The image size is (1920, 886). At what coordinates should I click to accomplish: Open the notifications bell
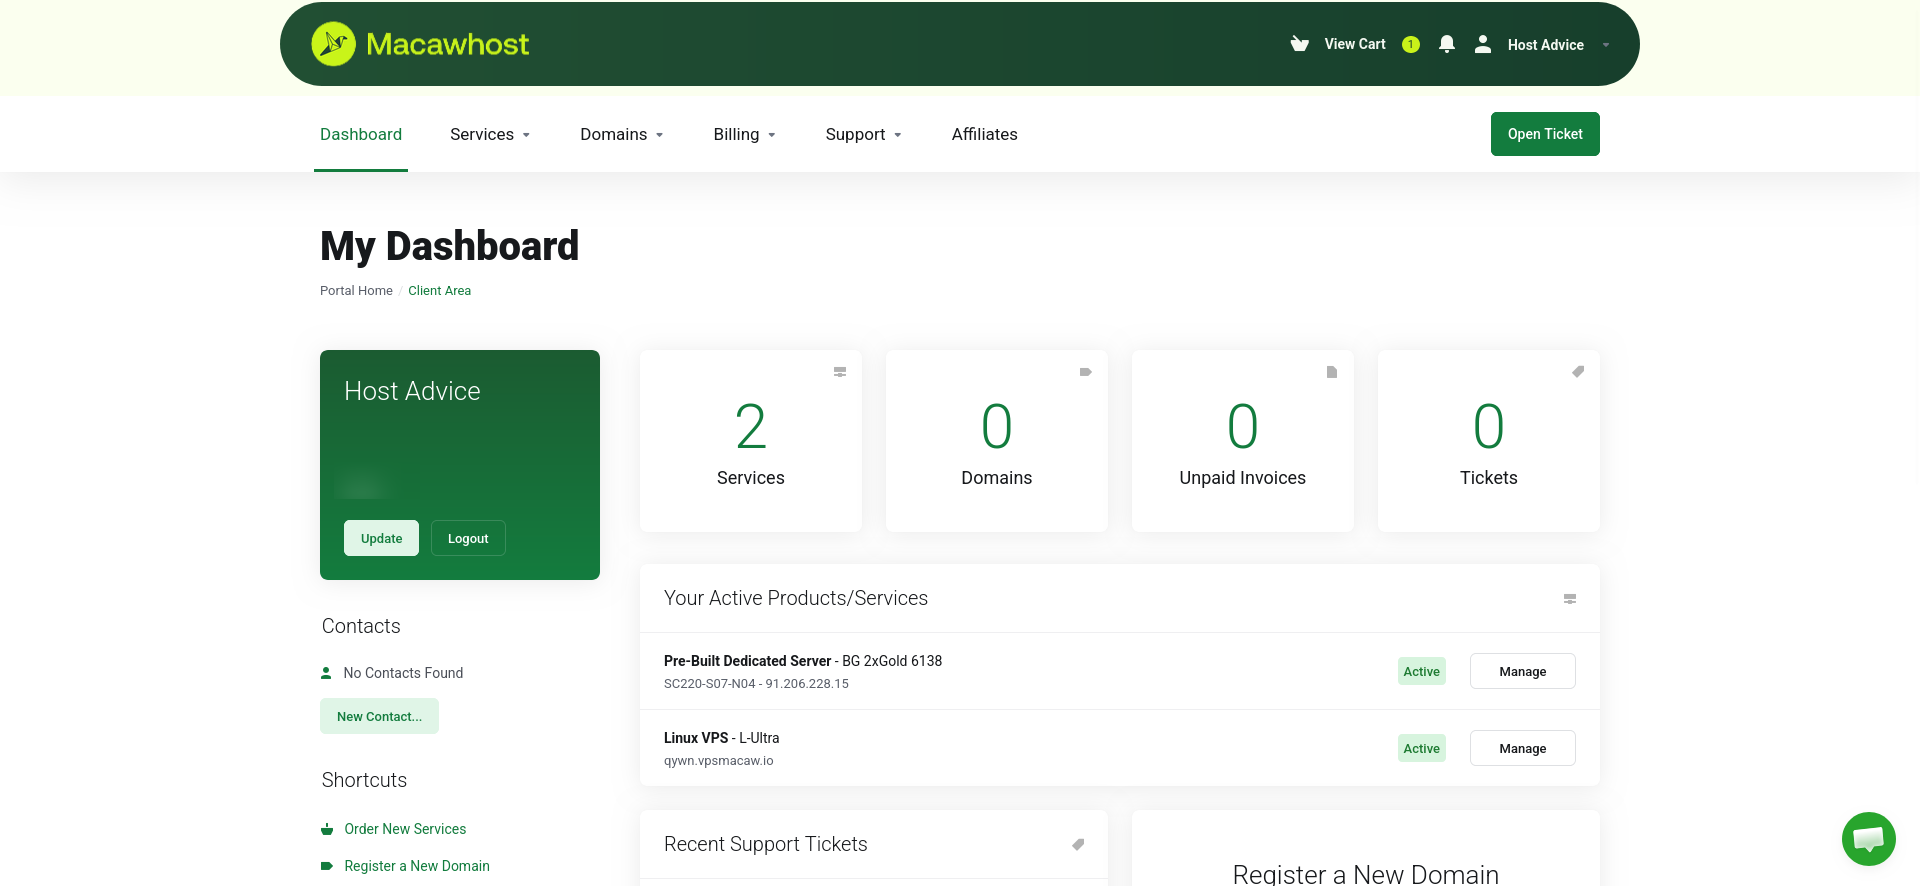point(1447,44)
